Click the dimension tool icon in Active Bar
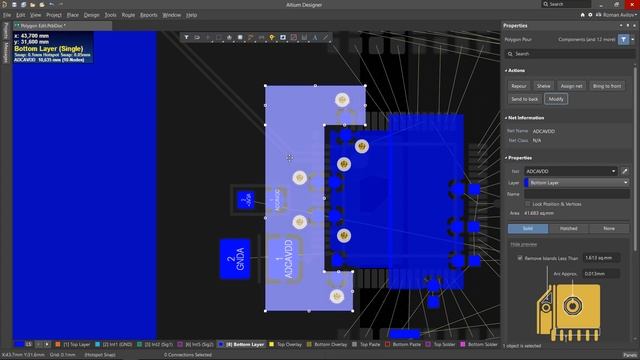Viewport: 640px width, 360px height. pyautogui.click(x=304, y=37)
